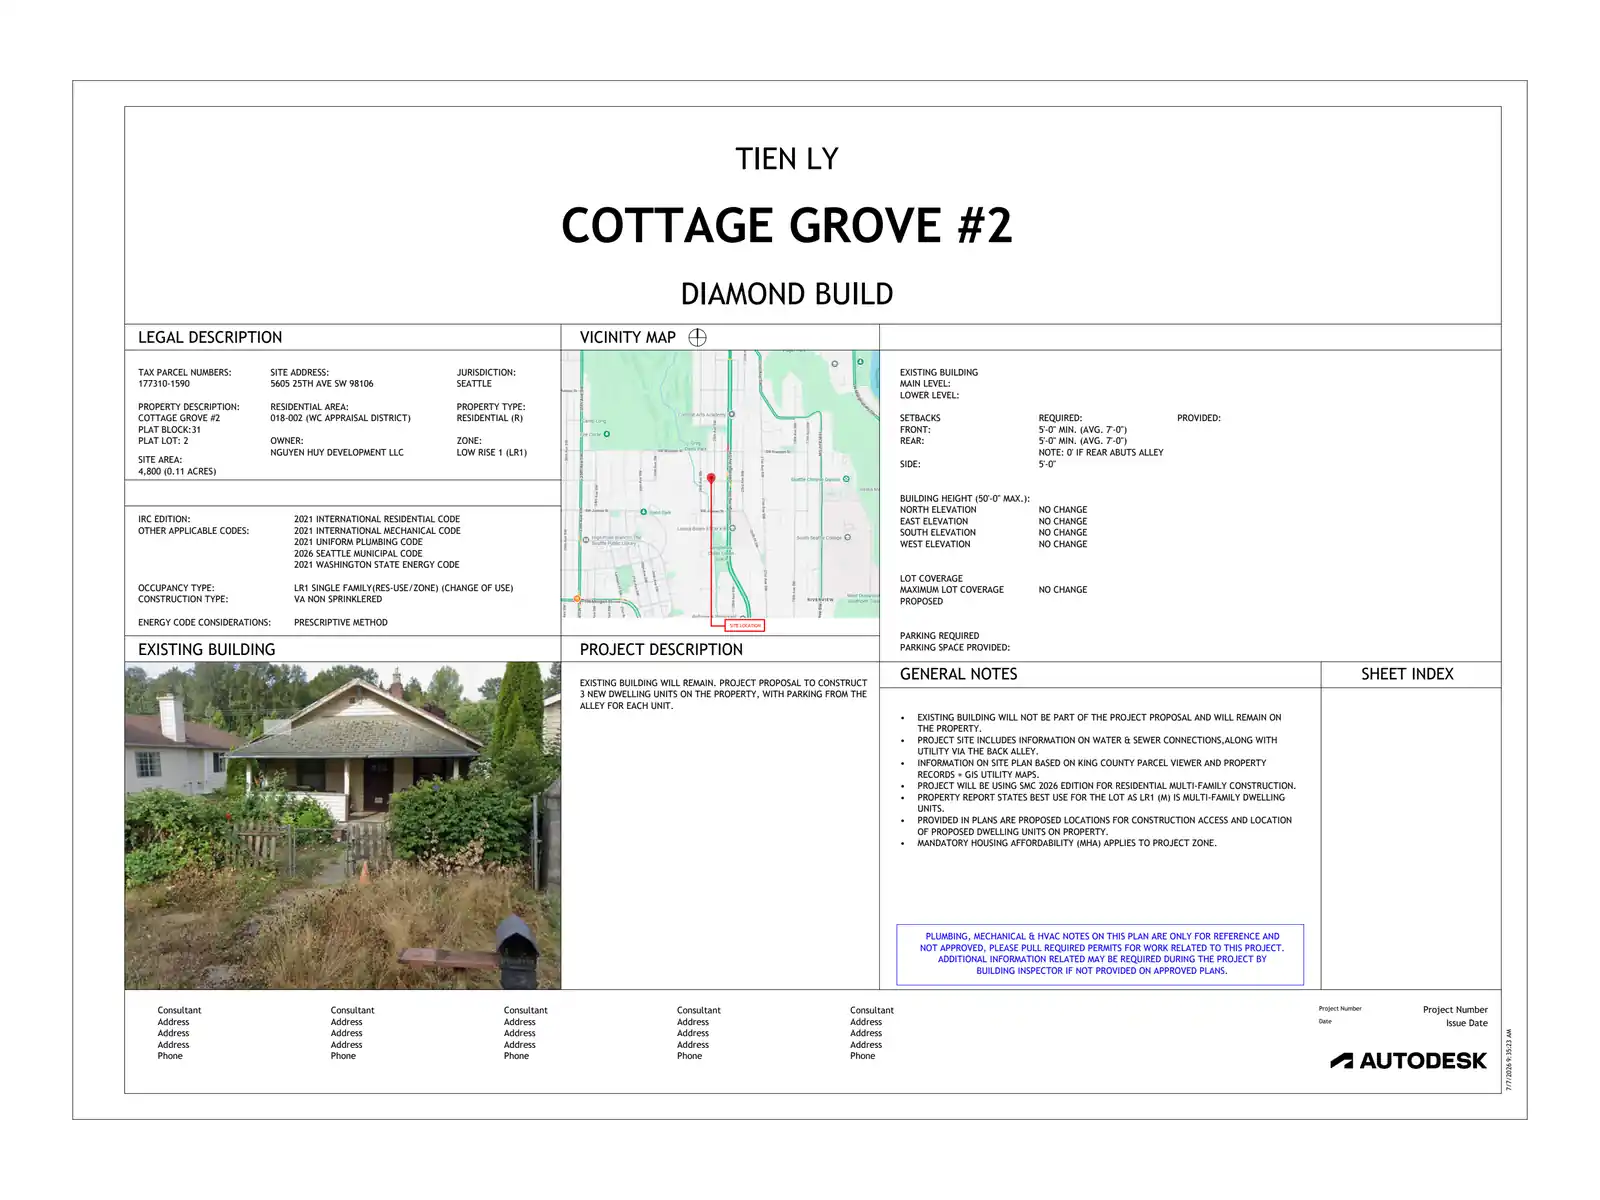Click owner NGUYEN HUY DEVELOPMENT LLC
Image resolution: width=1600 pixels, height=1200 pixels.
(337, 453)
